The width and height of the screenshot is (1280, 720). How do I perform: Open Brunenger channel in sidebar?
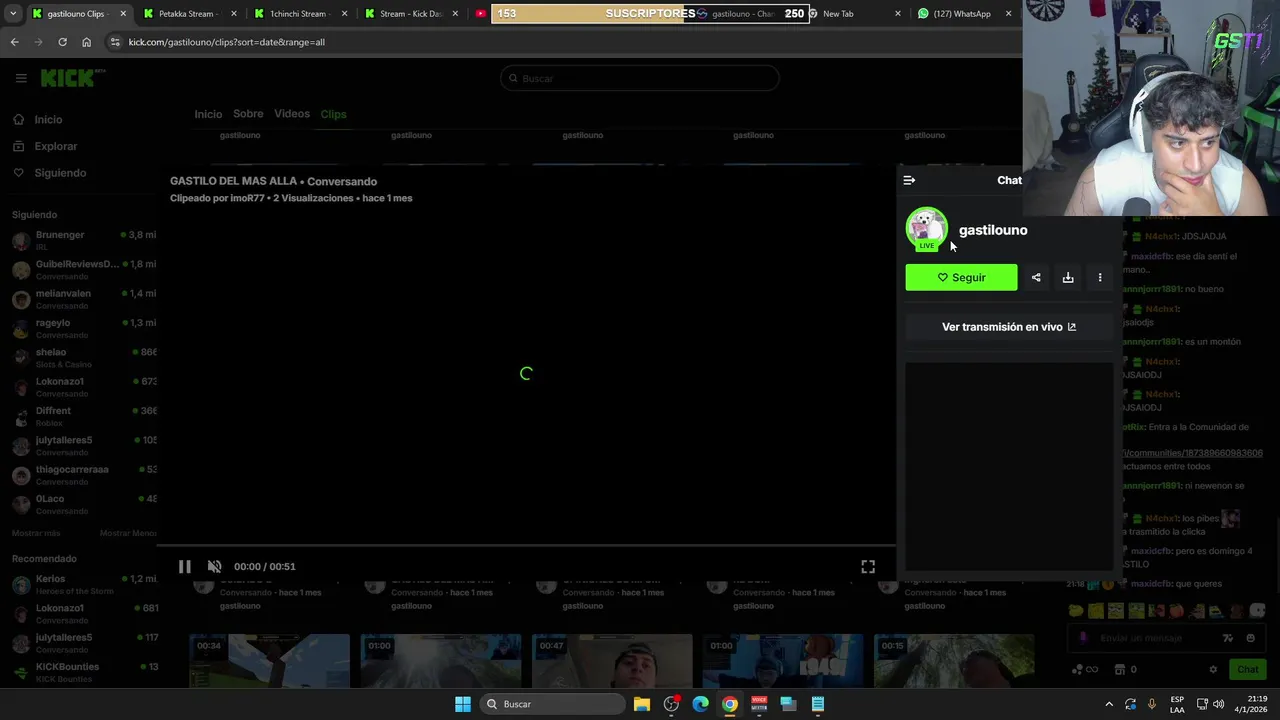click(84, 240)
